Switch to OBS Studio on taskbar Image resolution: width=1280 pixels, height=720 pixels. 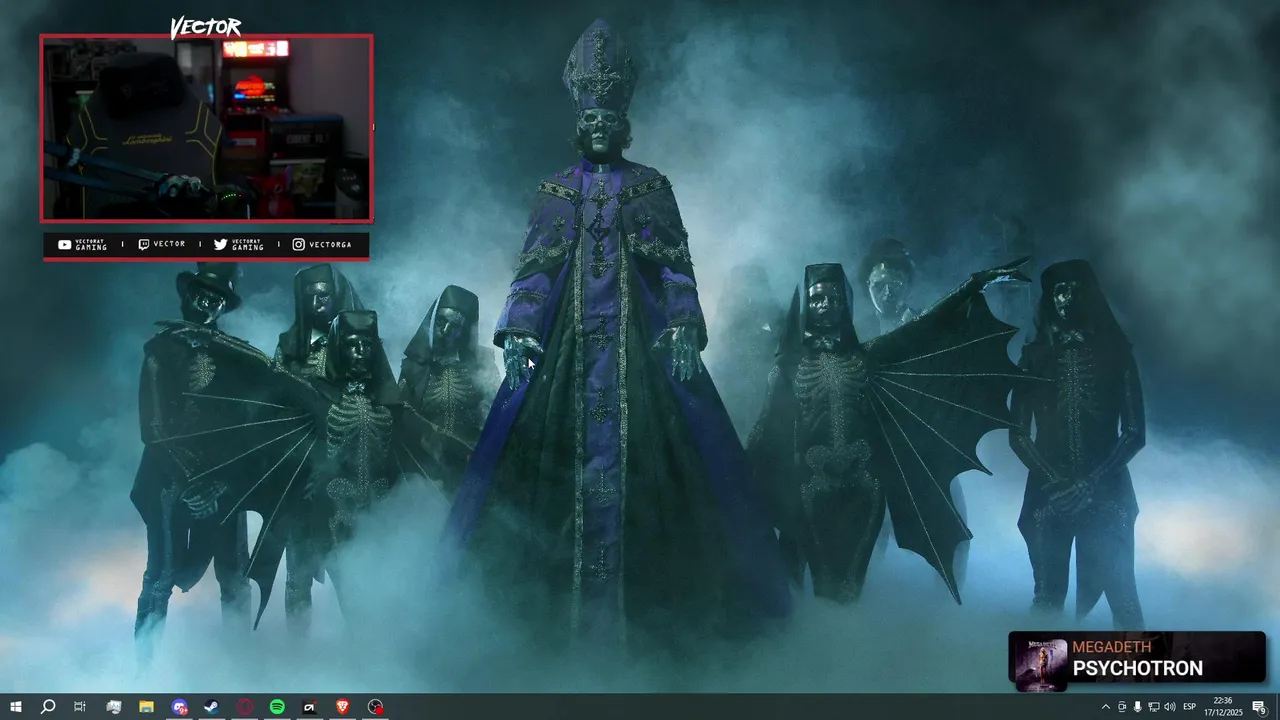pos(376,707)
